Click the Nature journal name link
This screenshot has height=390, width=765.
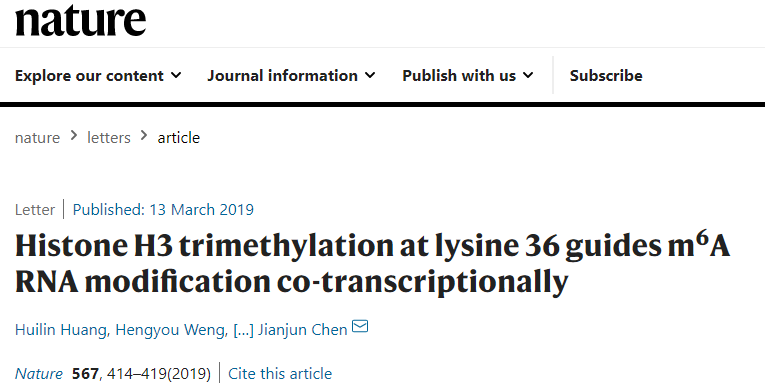coord(39,374)
